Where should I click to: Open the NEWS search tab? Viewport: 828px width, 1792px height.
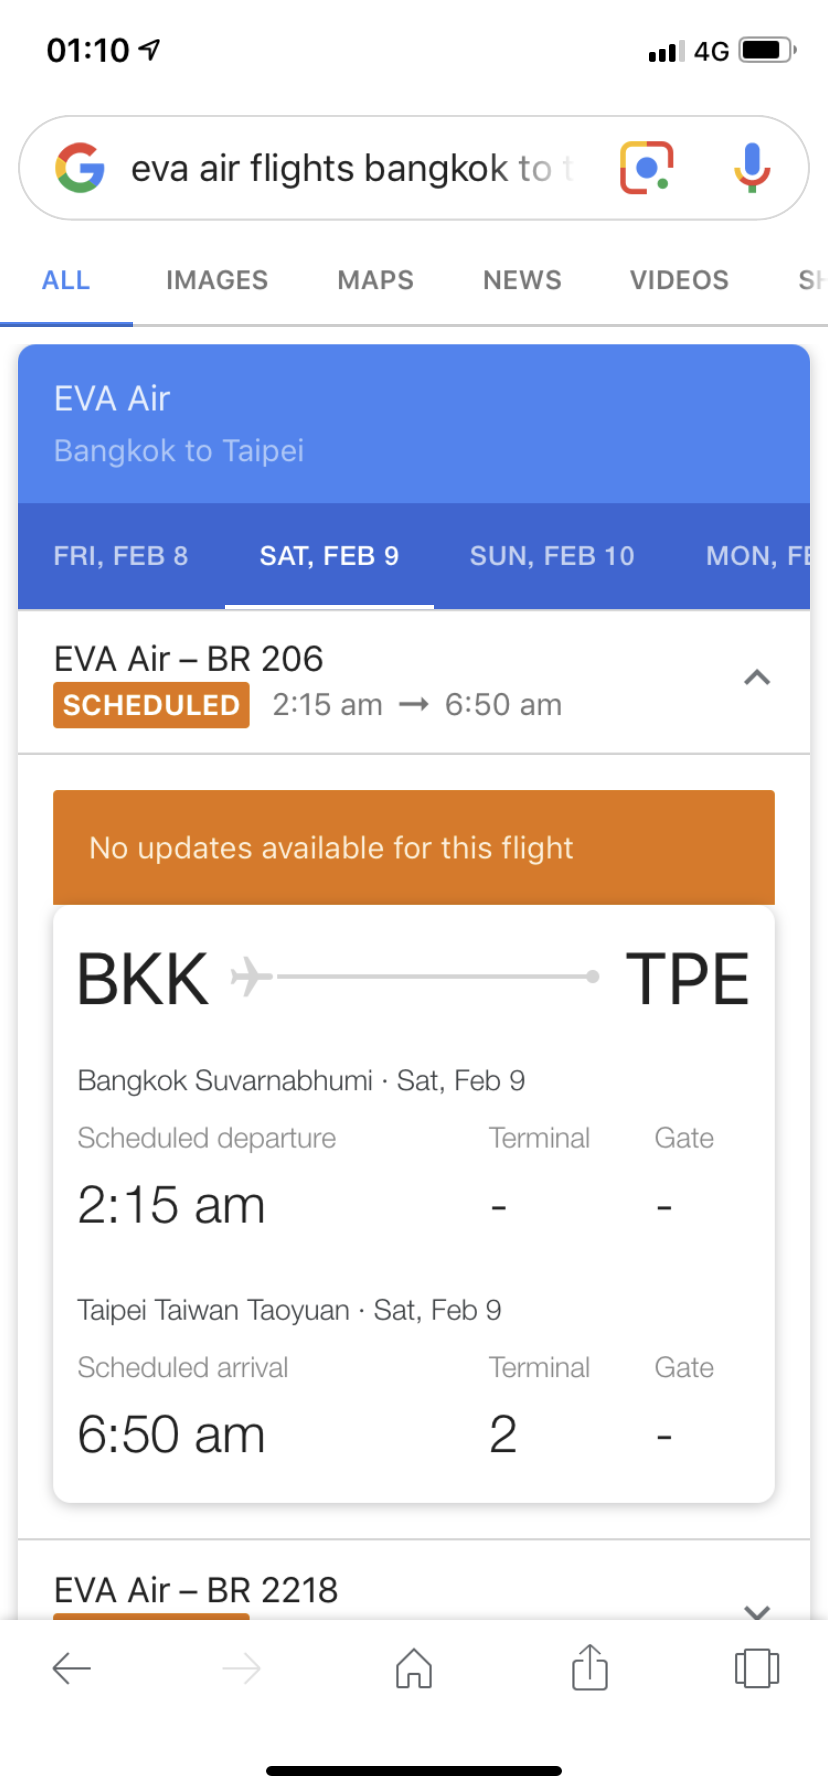point(522,280)
